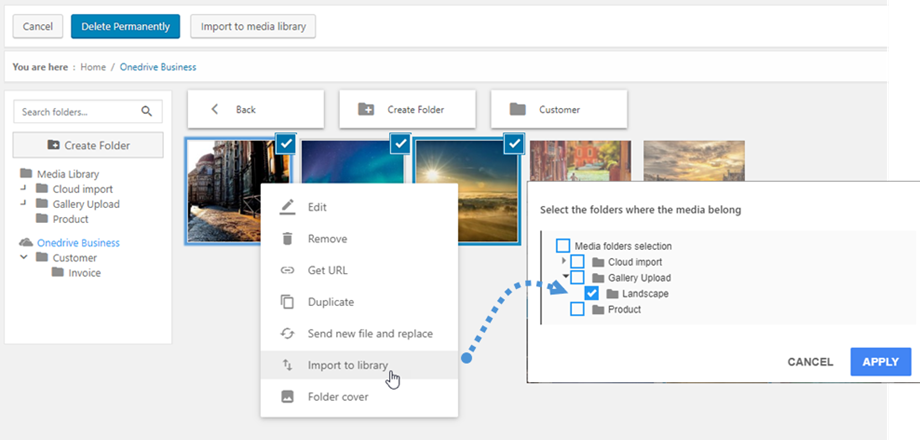Click the Send new file and replace icon
This screenshot has height=440, width=920.
coord(288,333)
